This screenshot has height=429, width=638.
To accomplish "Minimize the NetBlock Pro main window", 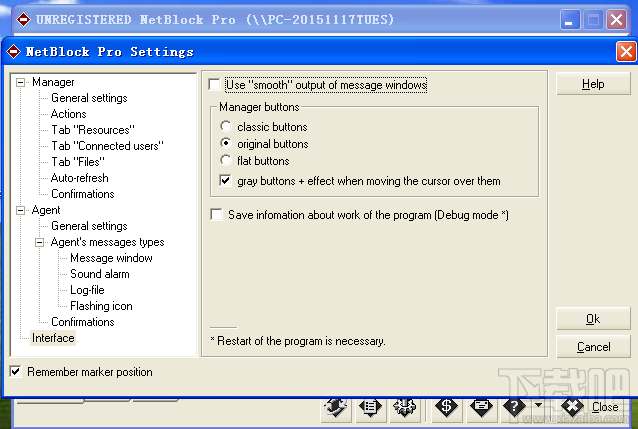I will pyautogui.click(x=570, y=20).
